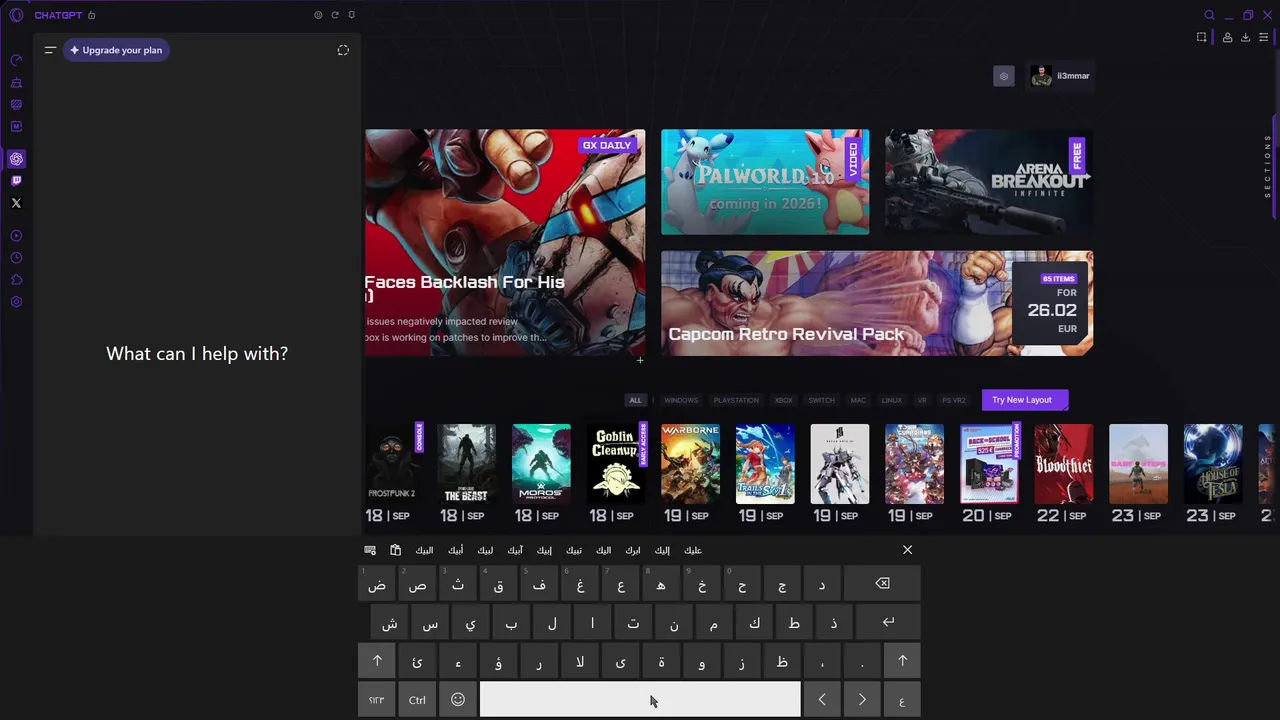Viewport: 1280px width, 720px height.
Task: Open Settings gear icon in sidebar
Action: click(16, 302)
